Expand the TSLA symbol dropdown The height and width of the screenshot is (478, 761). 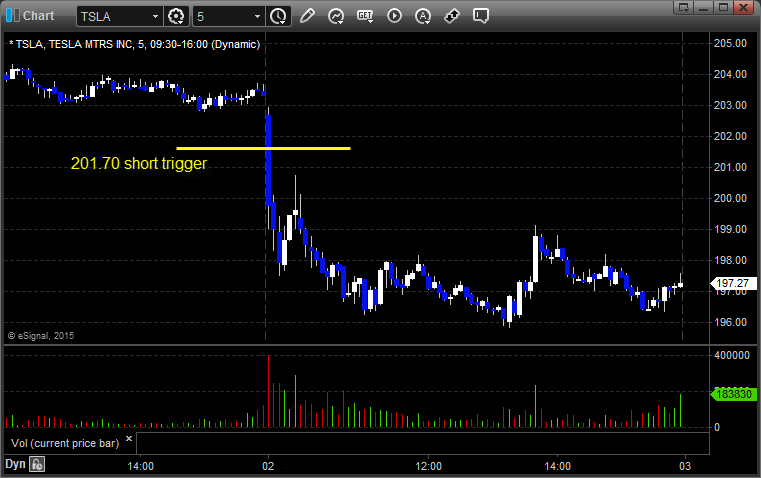click(155, 16)
